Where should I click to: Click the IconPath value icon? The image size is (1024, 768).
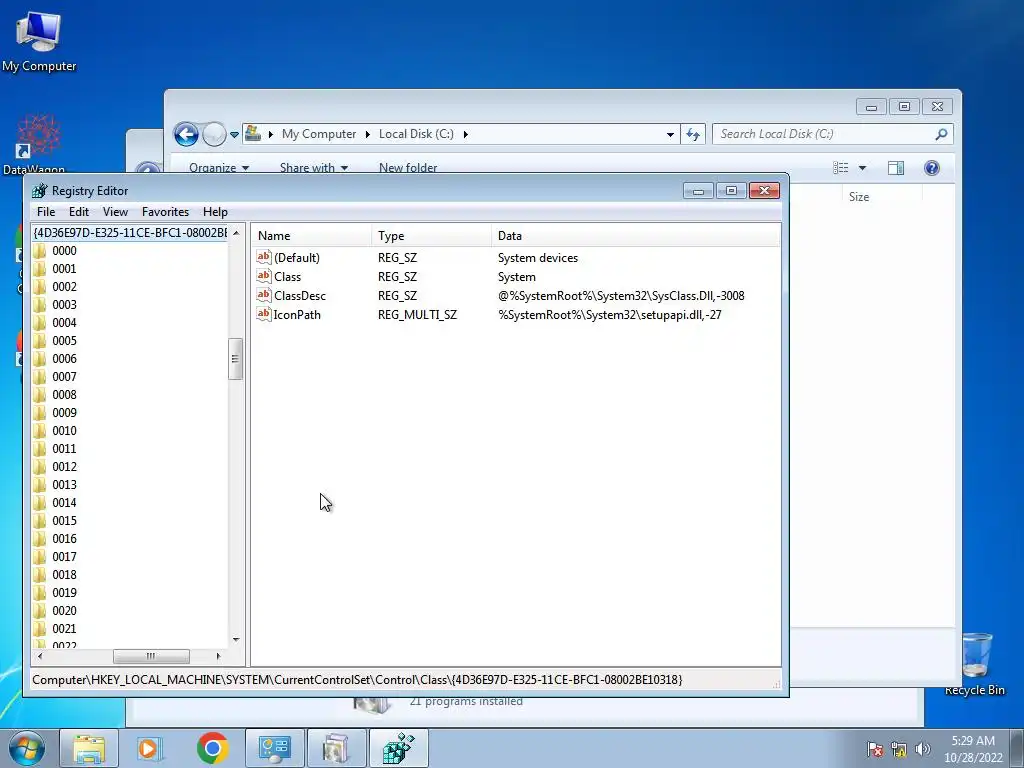263,314
